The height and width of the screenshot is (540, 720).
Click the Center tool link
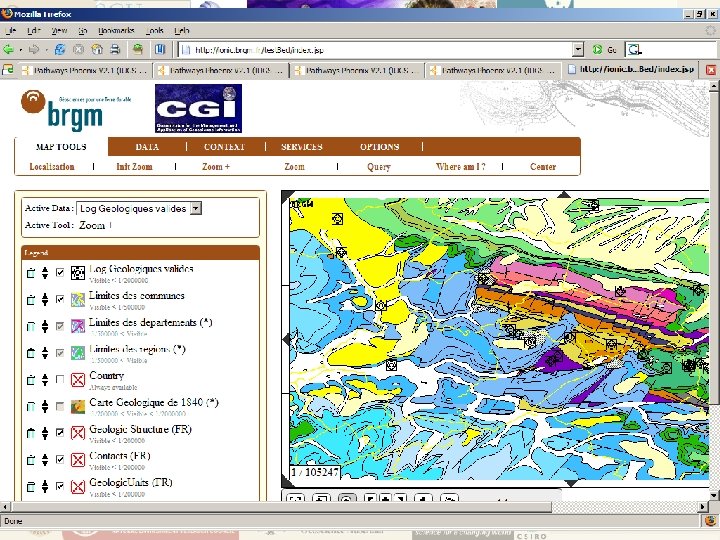(x=543, y=167)
